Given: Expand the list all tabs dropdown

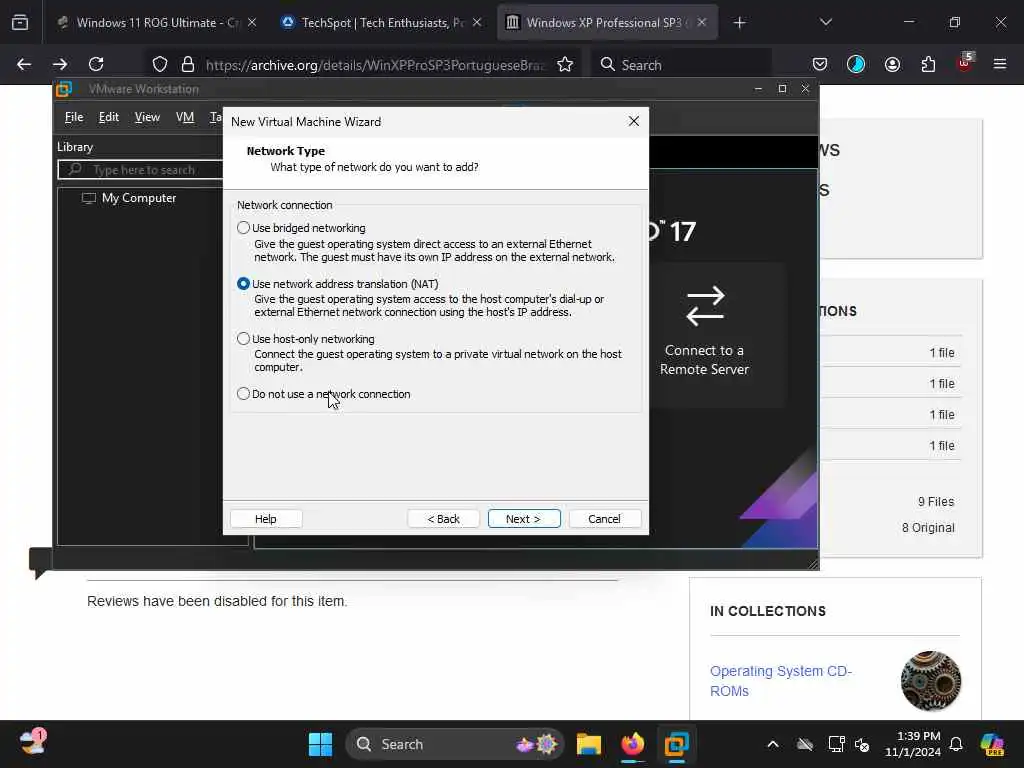Looking at the screenshot, I should (x=825, y=23).
